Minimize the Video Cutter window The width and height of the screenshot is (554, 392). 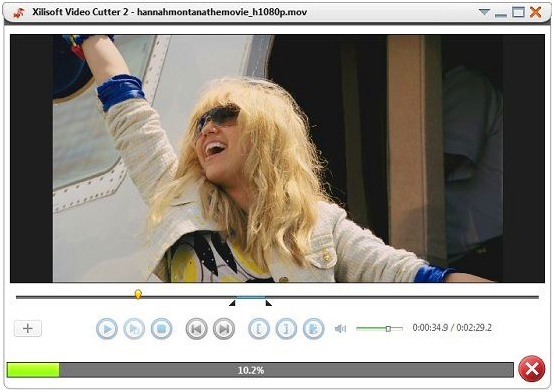[501, 14]
